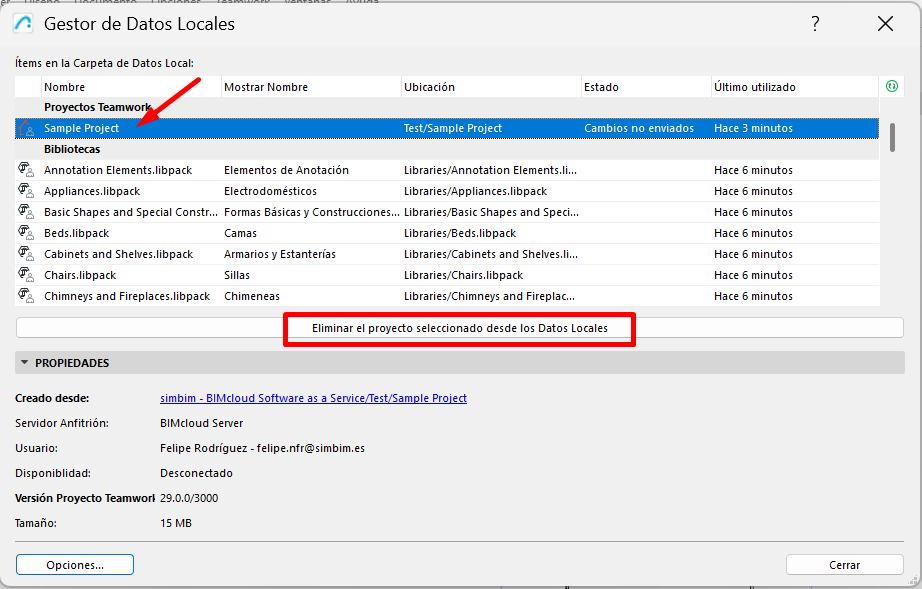This screenshot has height=589, width=922.
Task: Click the list's vertical scrollbar thumb
Action: (x=892, y=138)
